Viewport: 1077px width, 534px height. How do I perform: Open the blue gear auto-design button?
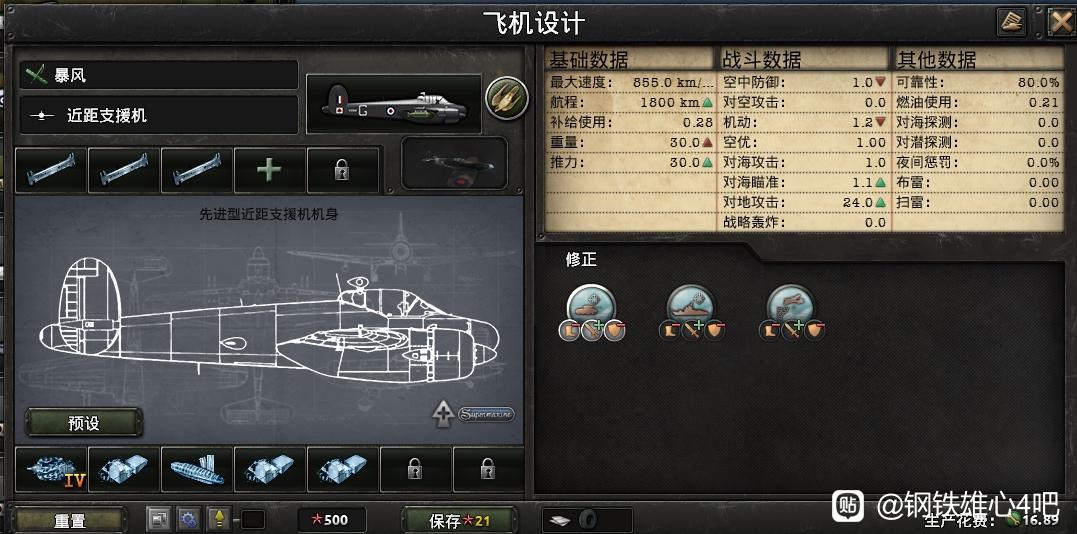pyautogui.click(x=188, y=519)
